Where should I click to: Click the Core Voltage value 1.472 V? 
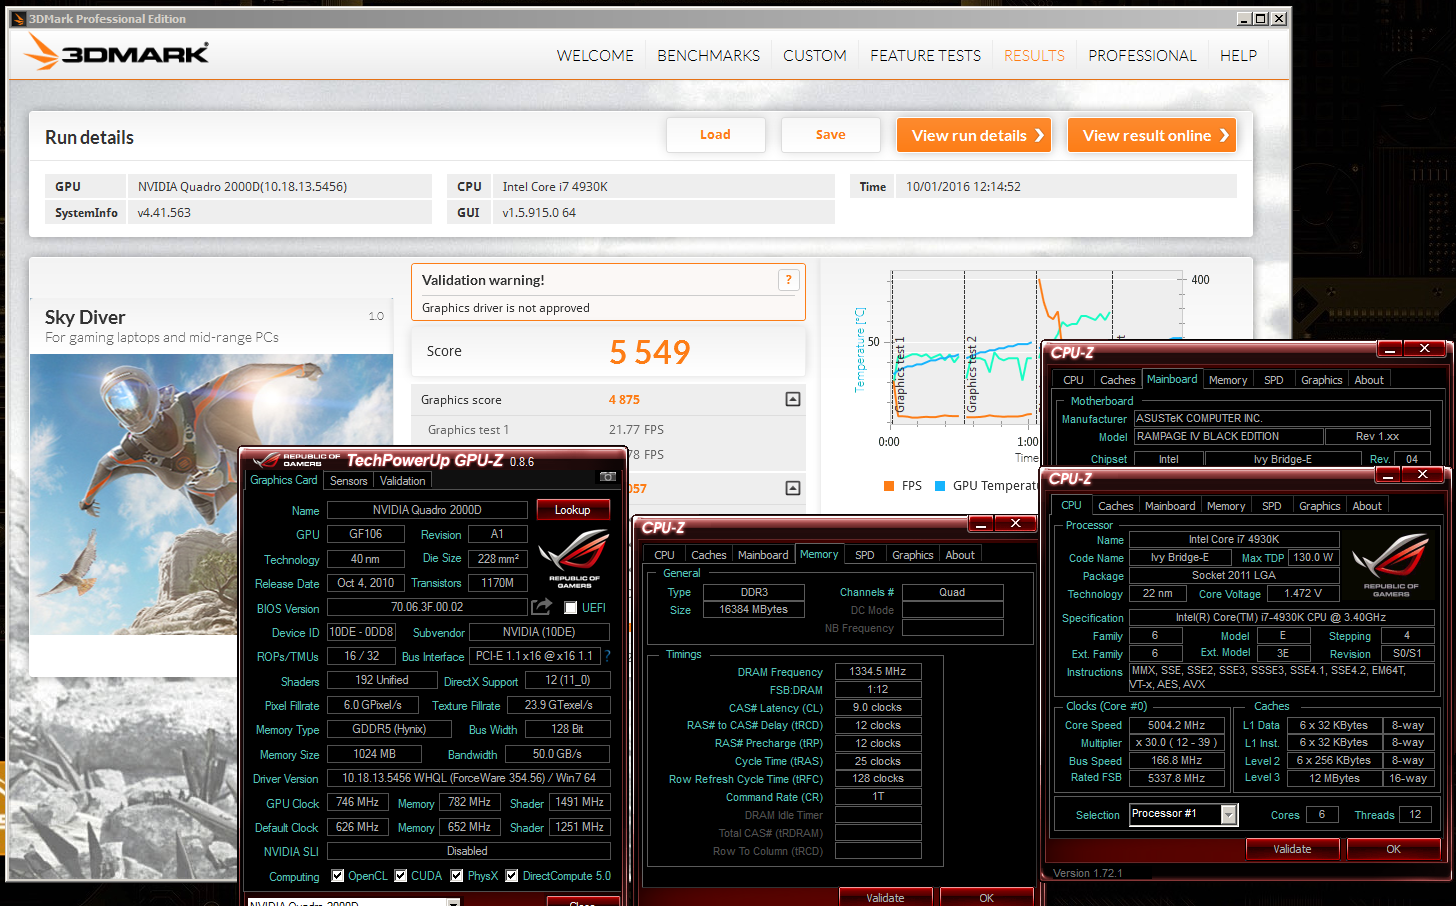point(1302,593)
